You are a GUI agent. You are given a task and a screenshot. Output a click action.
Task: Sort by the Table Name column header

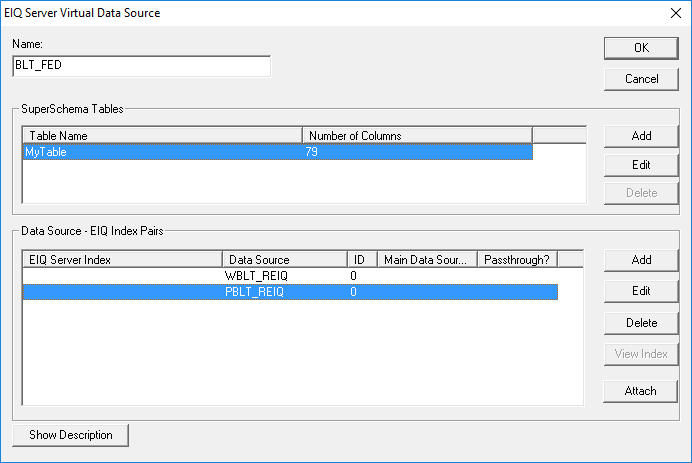162,136
